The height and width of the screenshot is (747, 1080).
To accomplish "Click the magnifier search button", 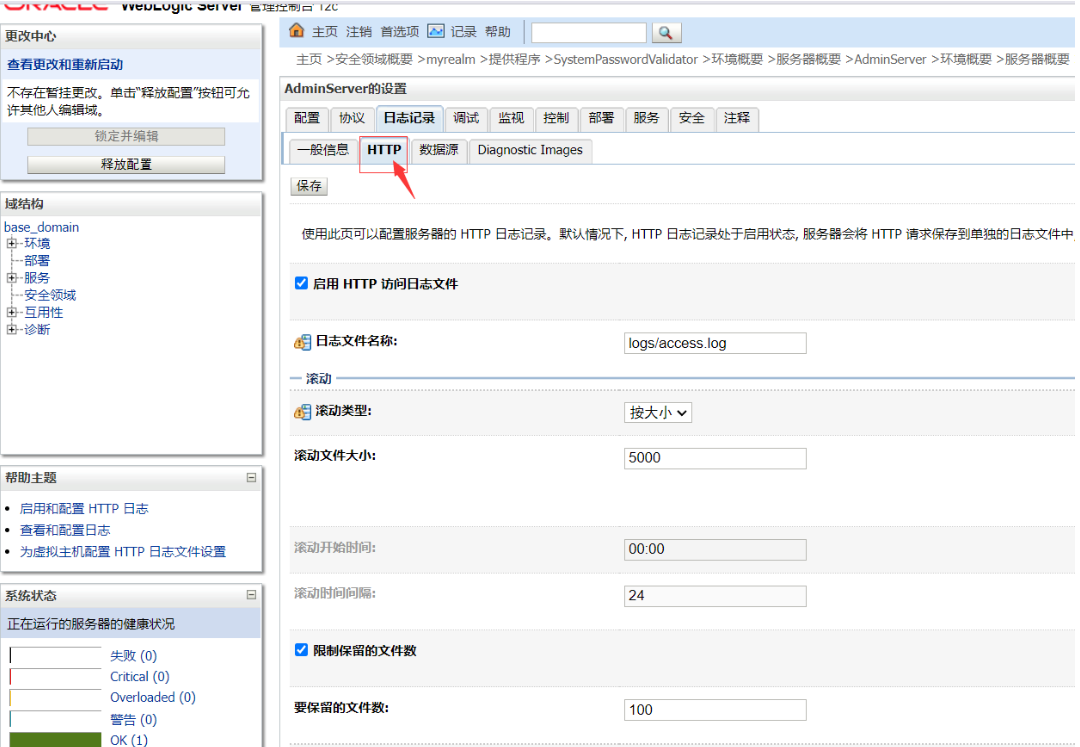I will (x=666, y=33).
